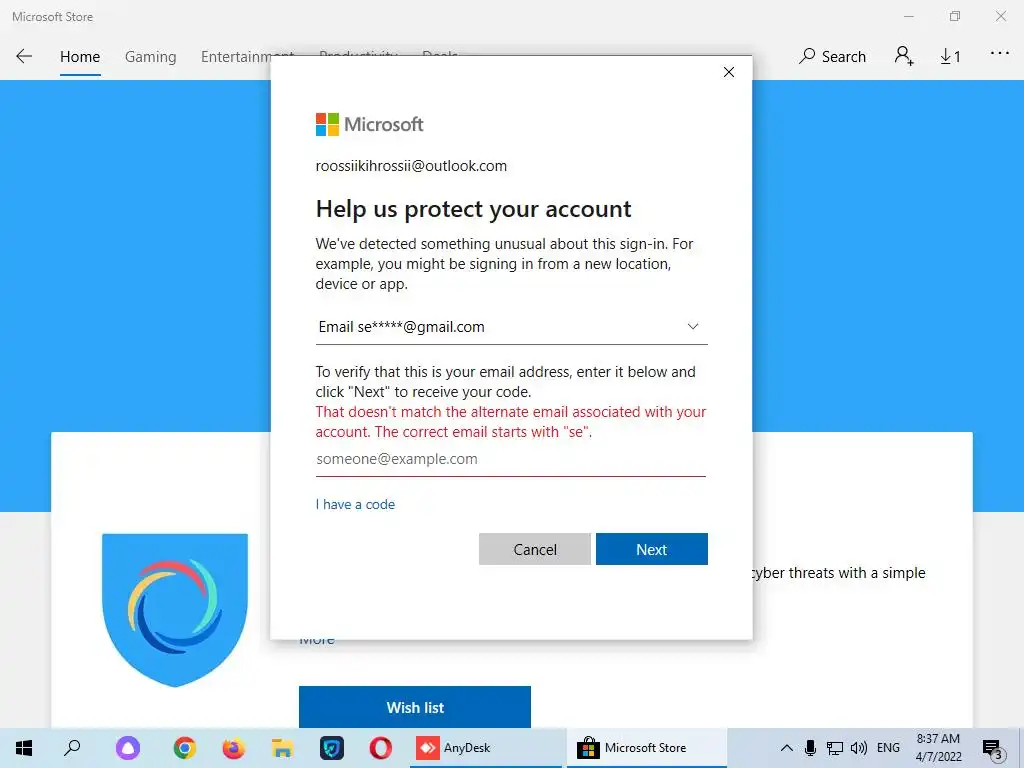The height and width of the screenshot is (768, 1024).
Task: Minimize the Microsoft Store window
Action: tap(908, 16)
